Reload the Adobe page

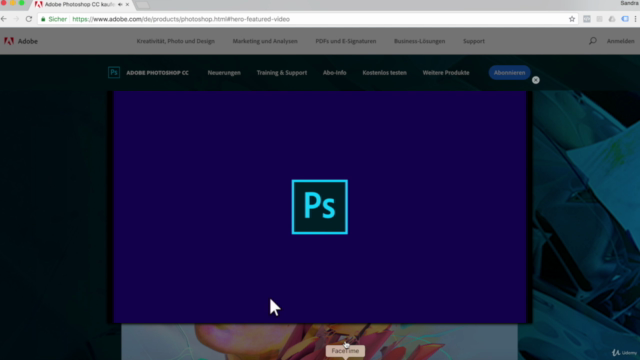(x=29, y=19)
